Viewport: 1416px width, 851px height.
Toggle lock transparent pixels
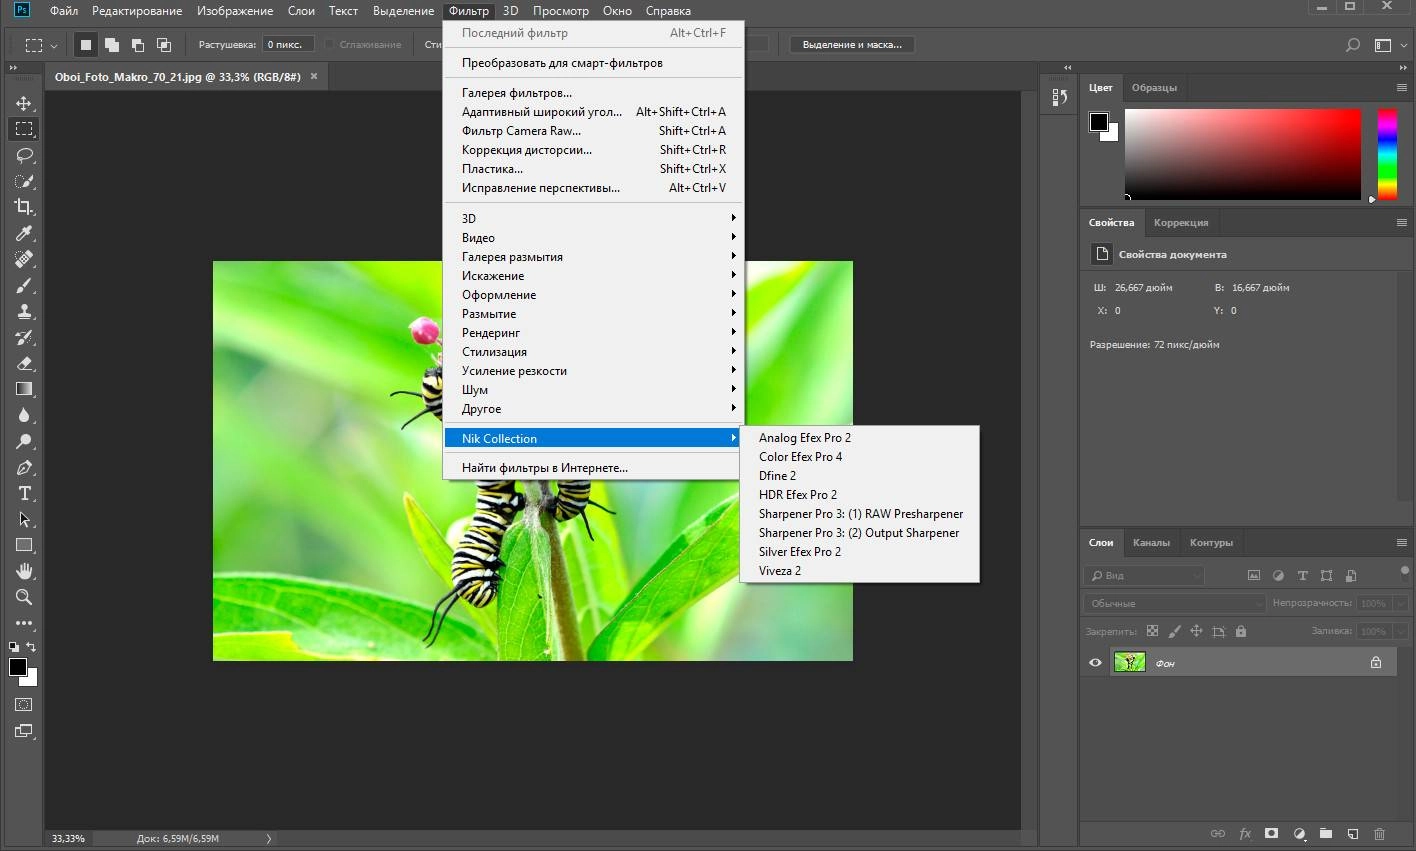pyautogui.click(x=1152, y=631)
